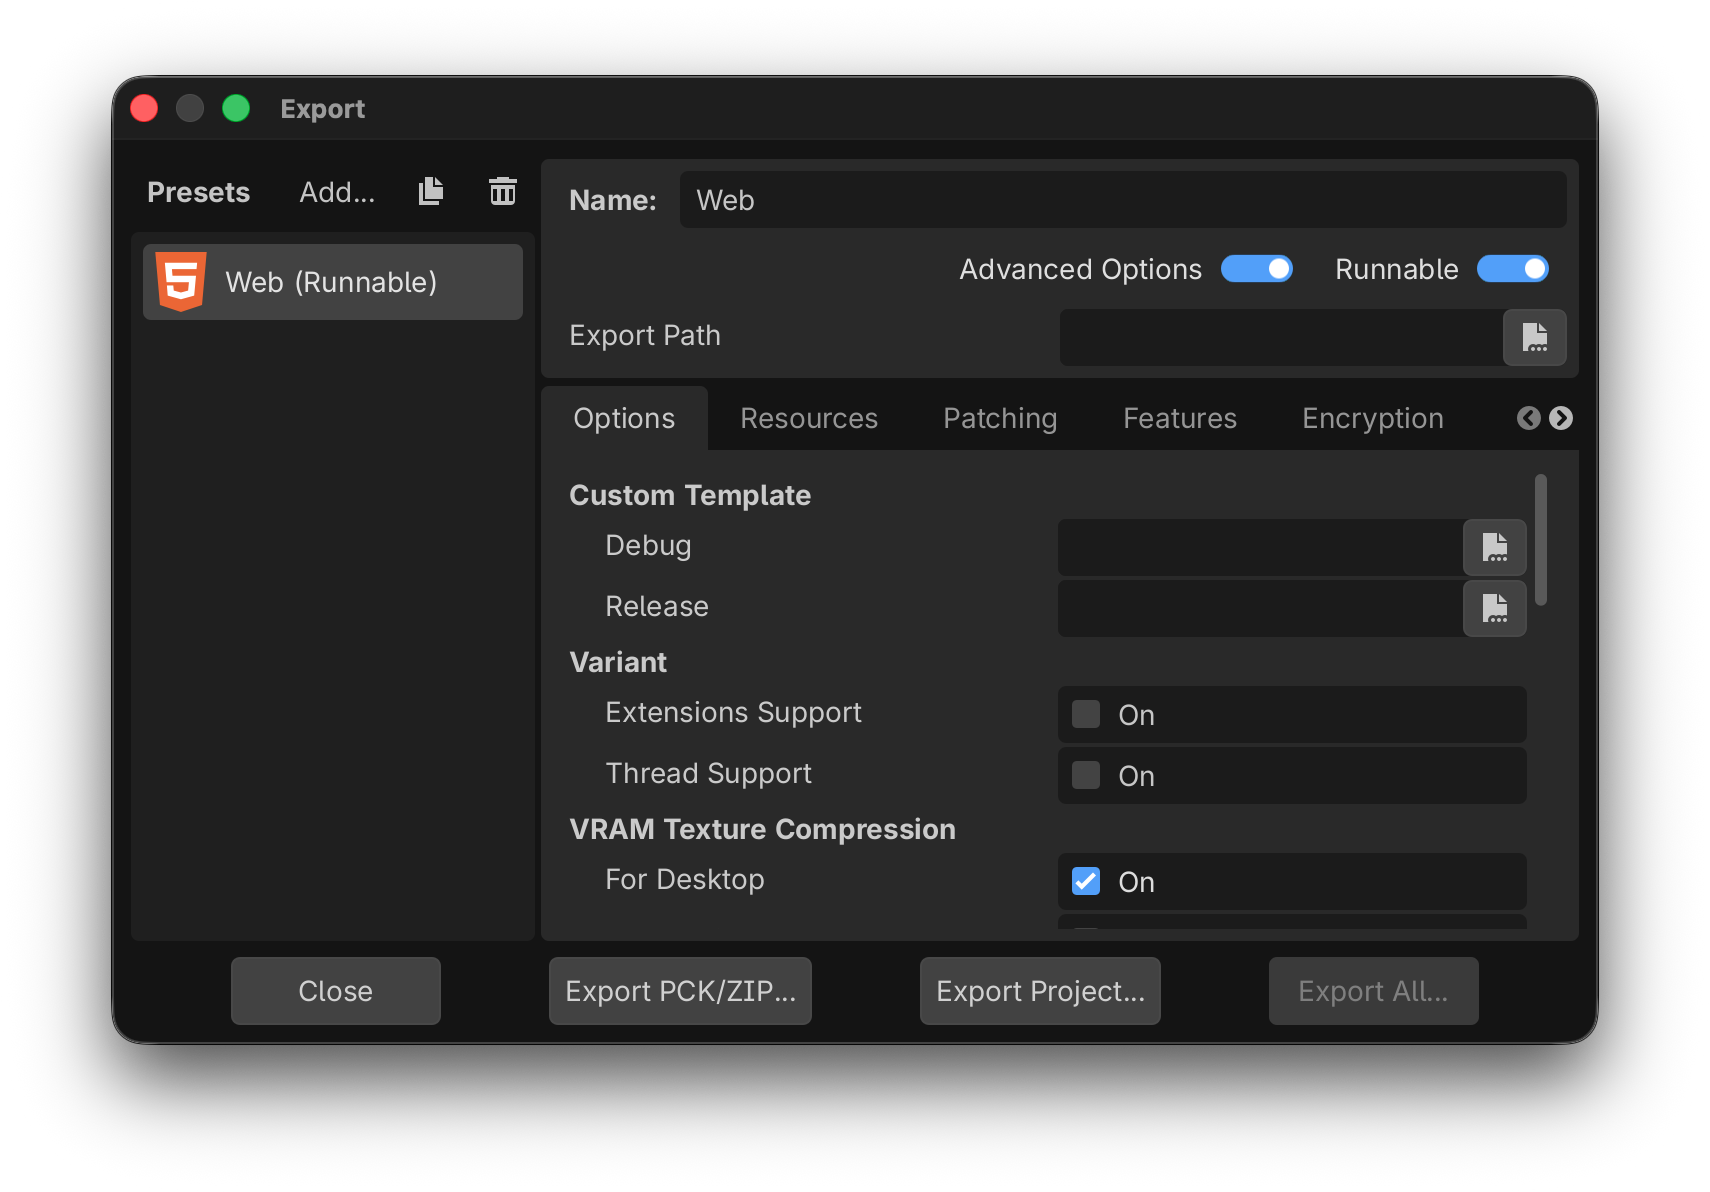
Task: Delete the selected preset with trash icon
Action: 502,191
